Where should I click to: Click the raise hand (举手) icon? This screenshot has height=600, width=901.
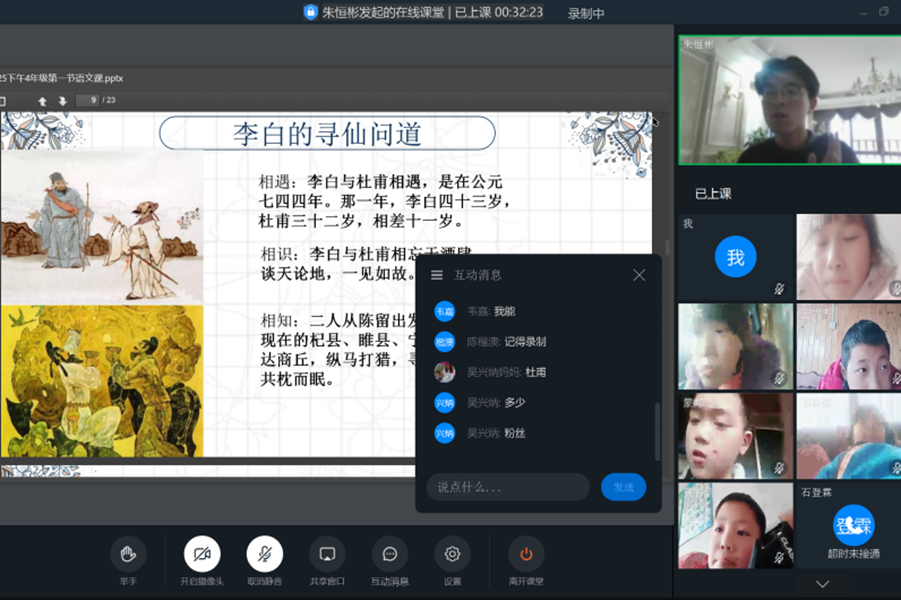[128, 554]
